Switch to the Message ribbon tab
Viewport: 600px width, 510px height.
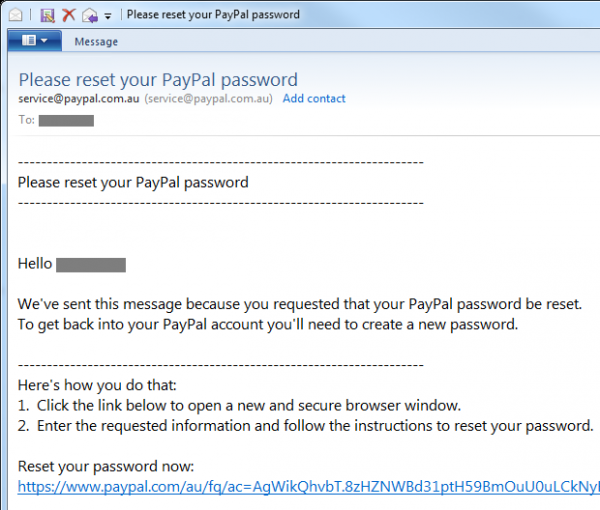[x=96, y=42]
